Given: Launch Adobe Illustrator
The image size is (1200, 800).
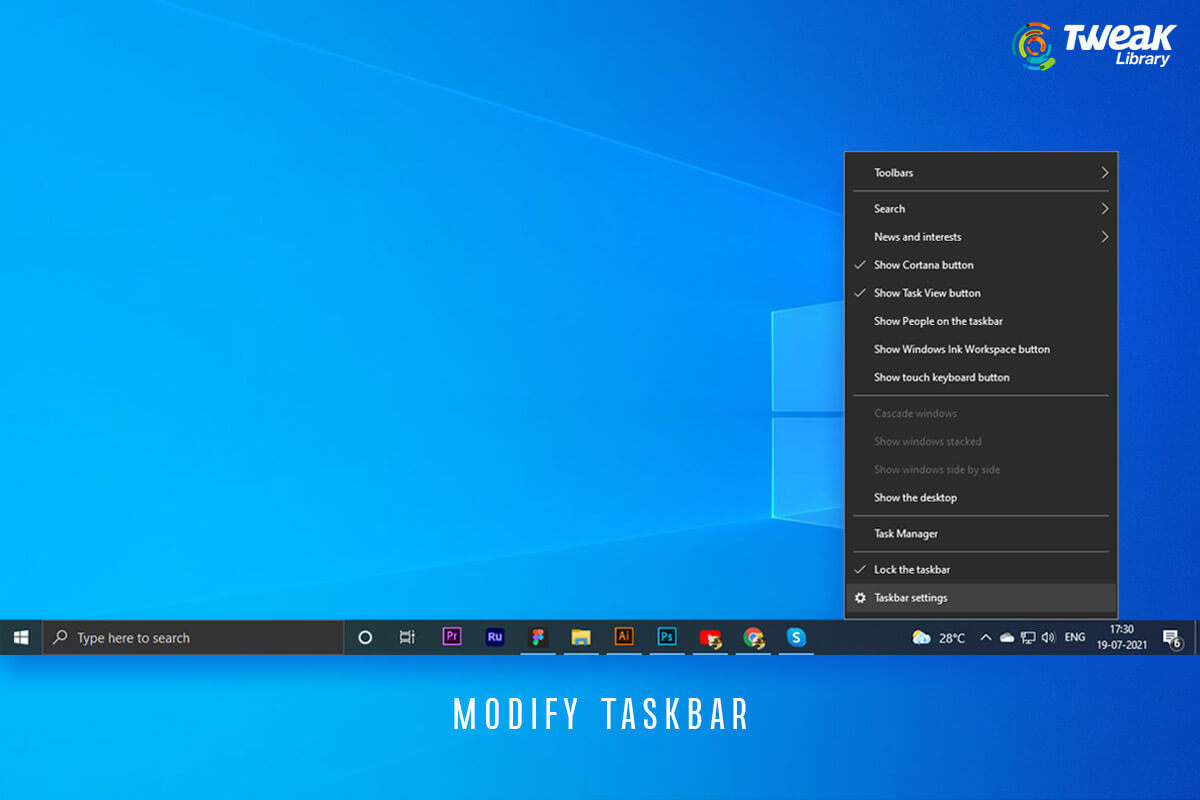Looking at the screenshot, I should click(623, 637).
